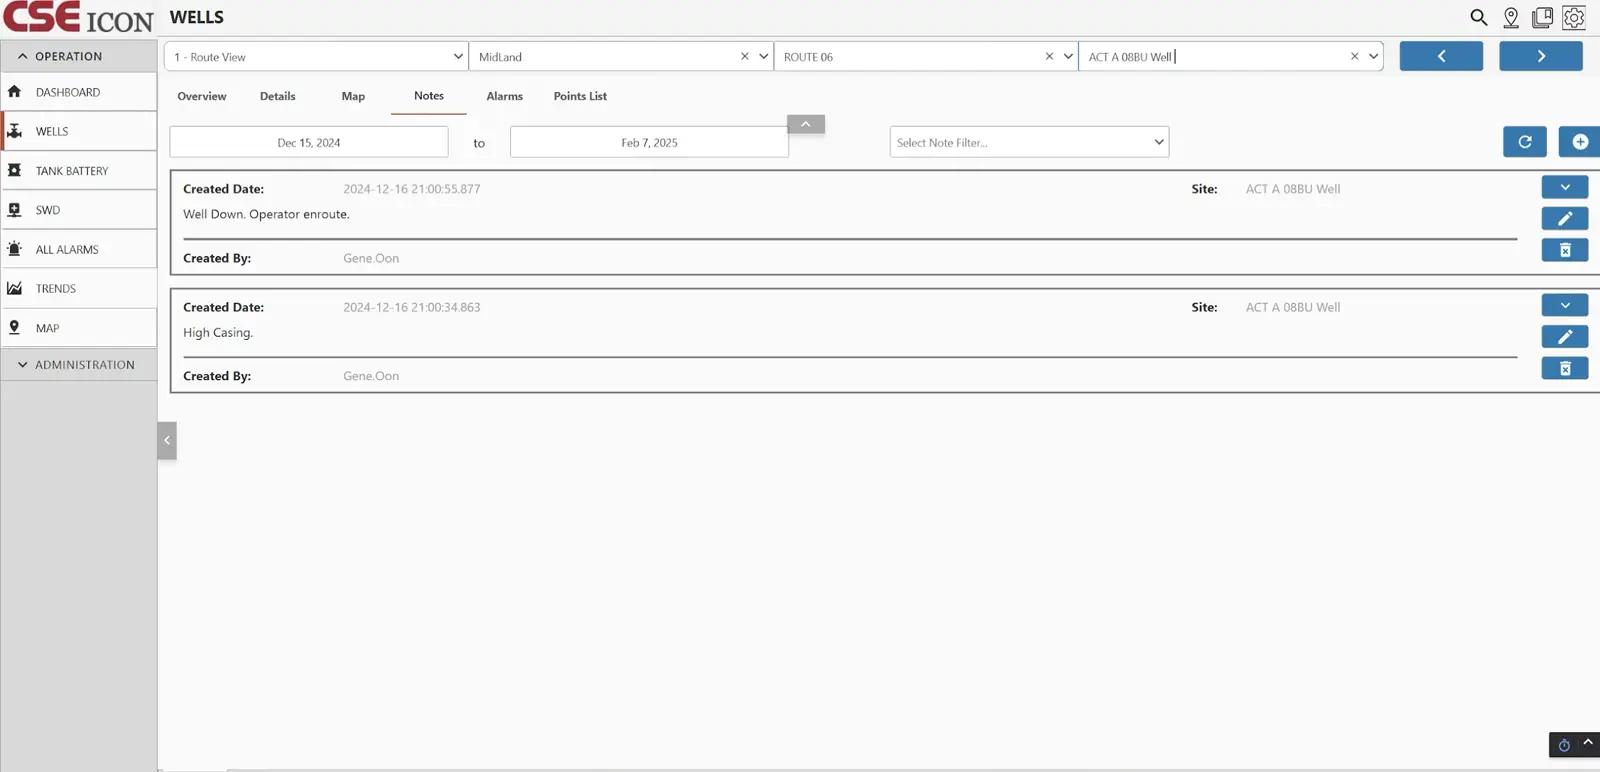Click the refresh notes button
Screen dimensions: 1600x772
tap(1524, 142)
